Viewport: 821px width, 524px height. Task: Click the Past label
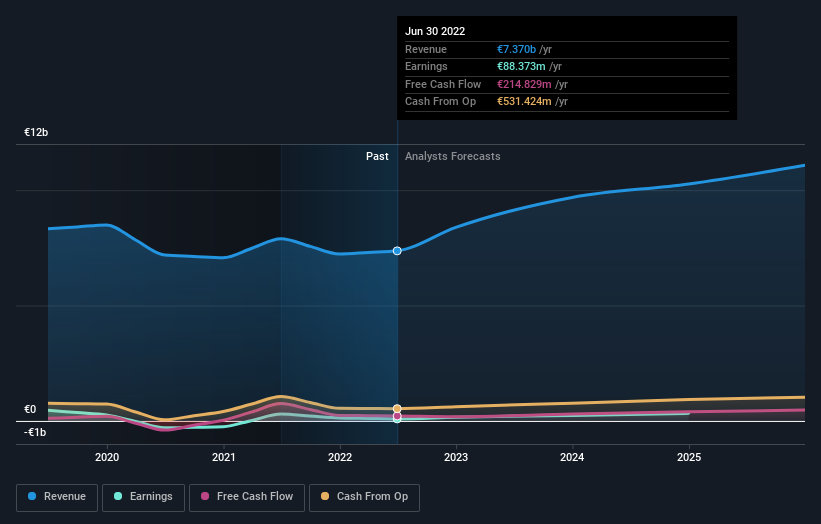click(377, 156)
